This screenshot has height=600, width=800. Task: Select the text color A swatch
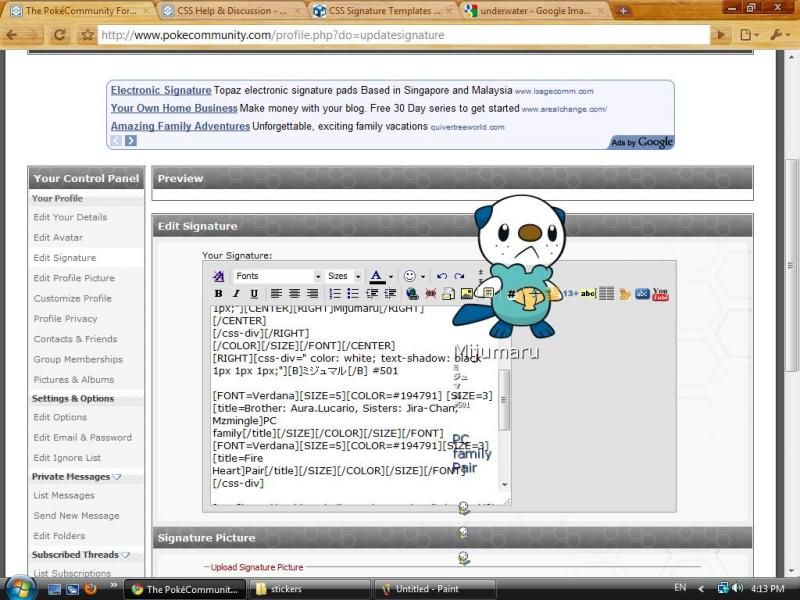point(376,276)
